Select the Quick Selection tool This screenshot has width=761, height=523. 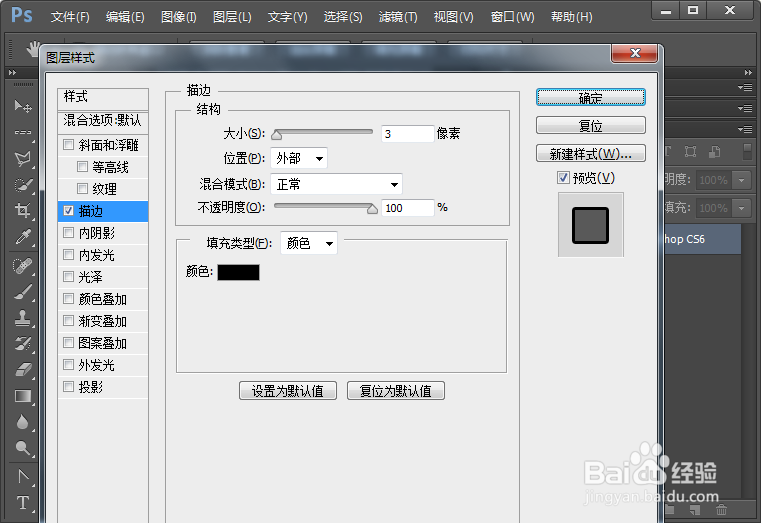(22, 185)
